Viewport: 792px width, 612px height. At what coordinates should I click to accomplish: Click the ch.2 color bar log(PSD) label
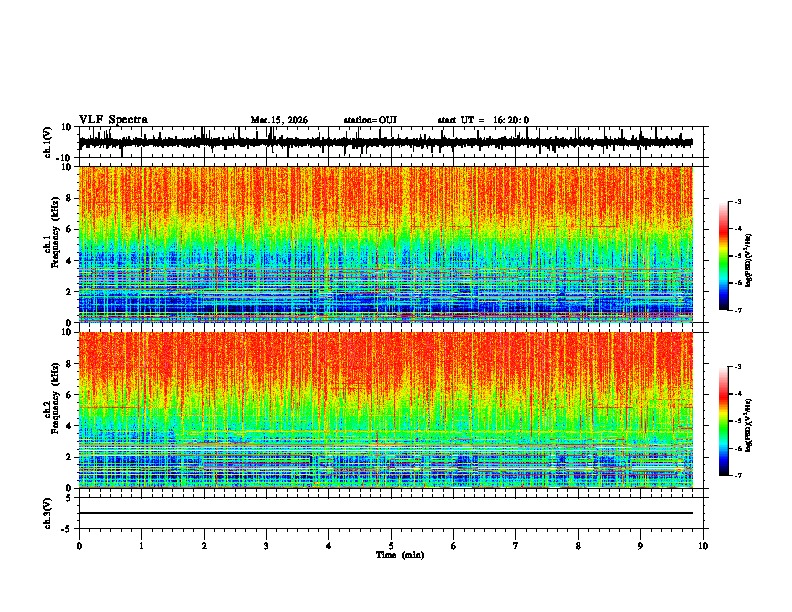(748, 425)
